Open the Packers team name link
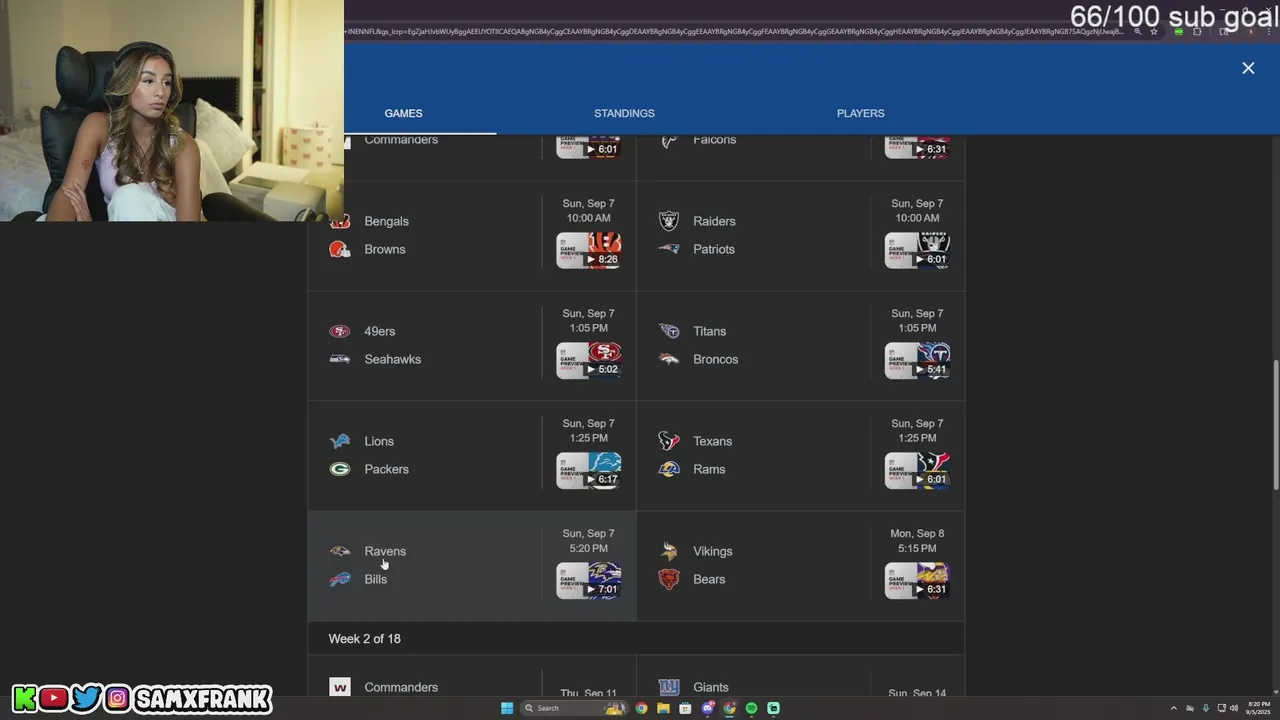The image size is (1280, 720). (387, 469)
